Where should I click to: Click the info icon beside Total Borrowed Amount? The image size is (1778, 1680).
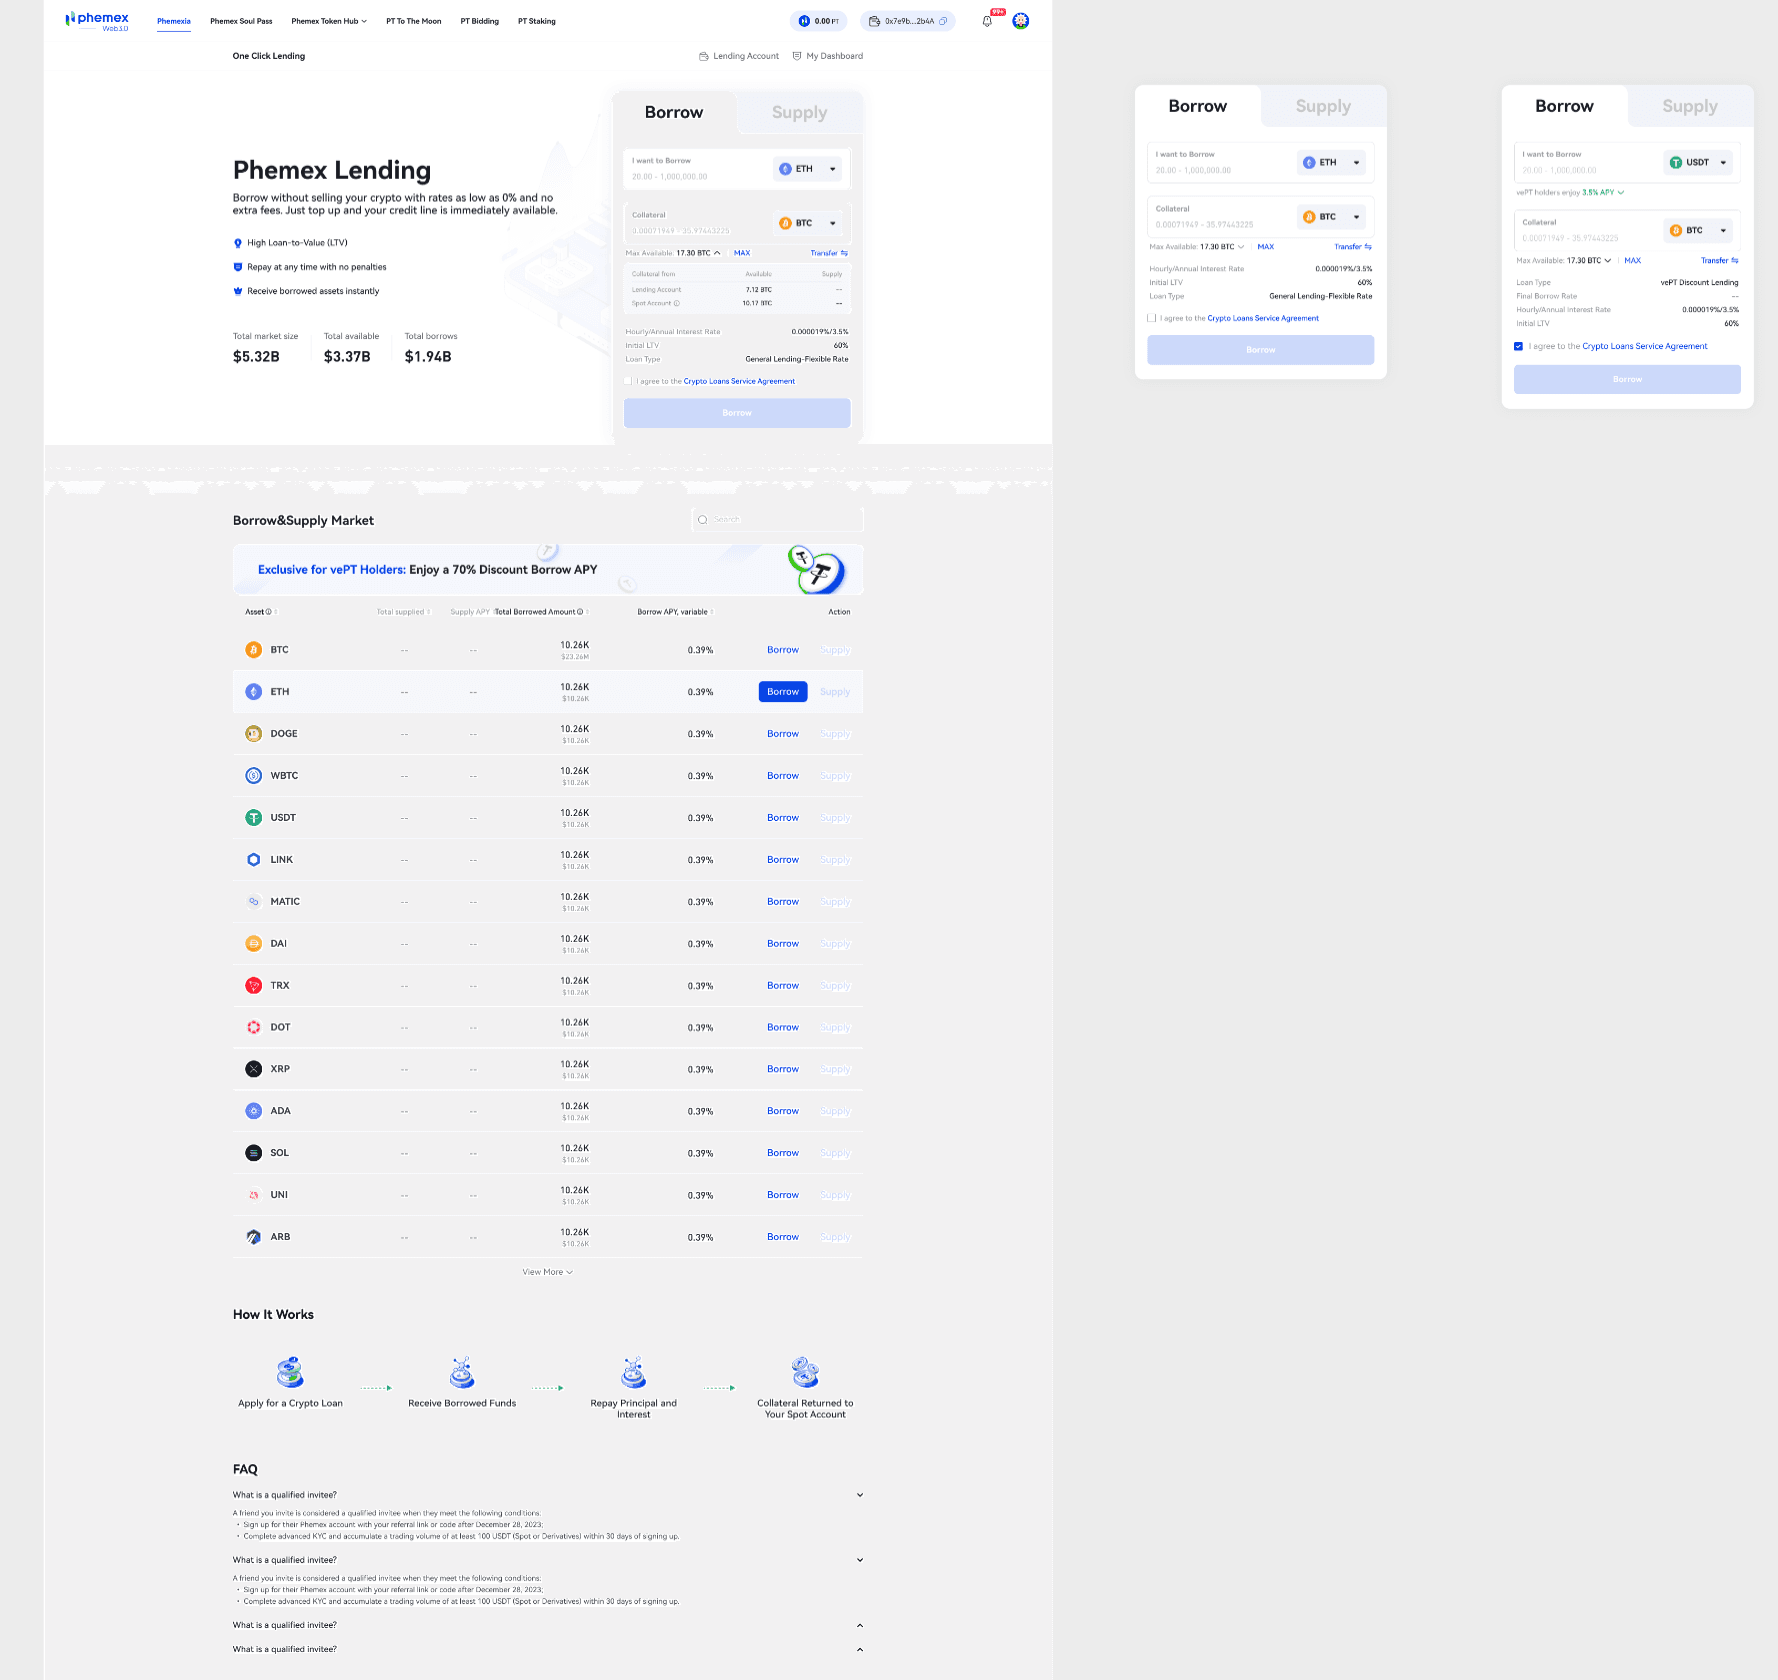click(580, 612)
